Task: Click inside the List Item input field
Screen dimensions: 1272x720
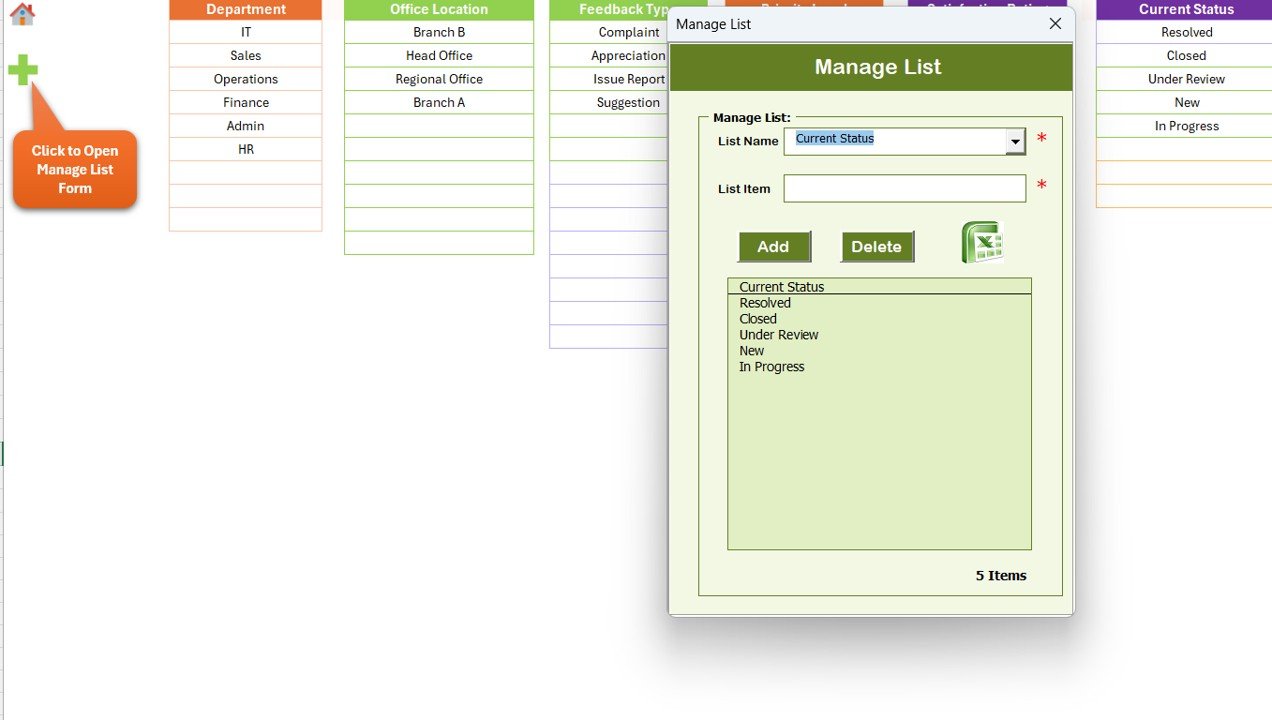Action: (x=903, y=188)
